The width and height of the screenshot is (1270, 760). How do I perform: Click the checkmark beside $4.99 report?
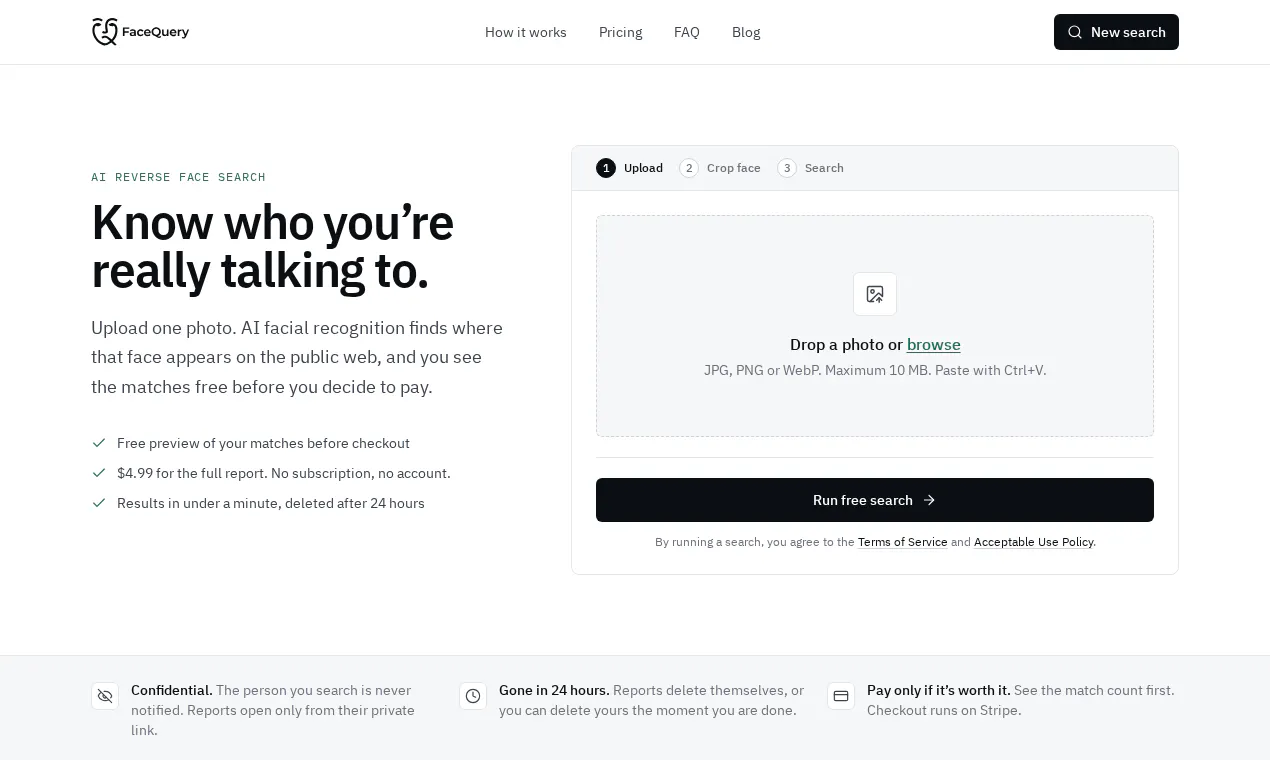coord(99,473)
